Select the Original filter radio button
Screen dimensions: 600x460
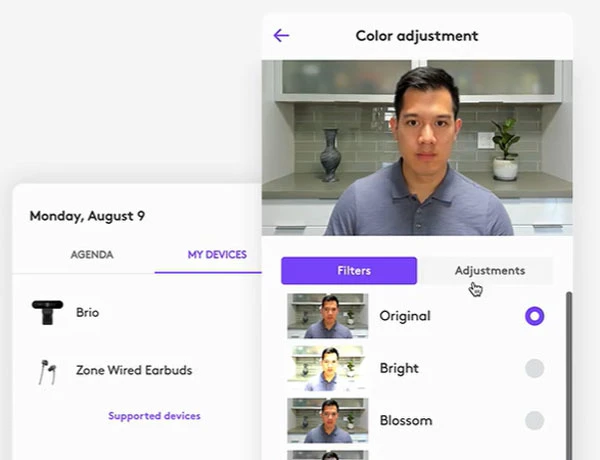[x=535, y=316]
